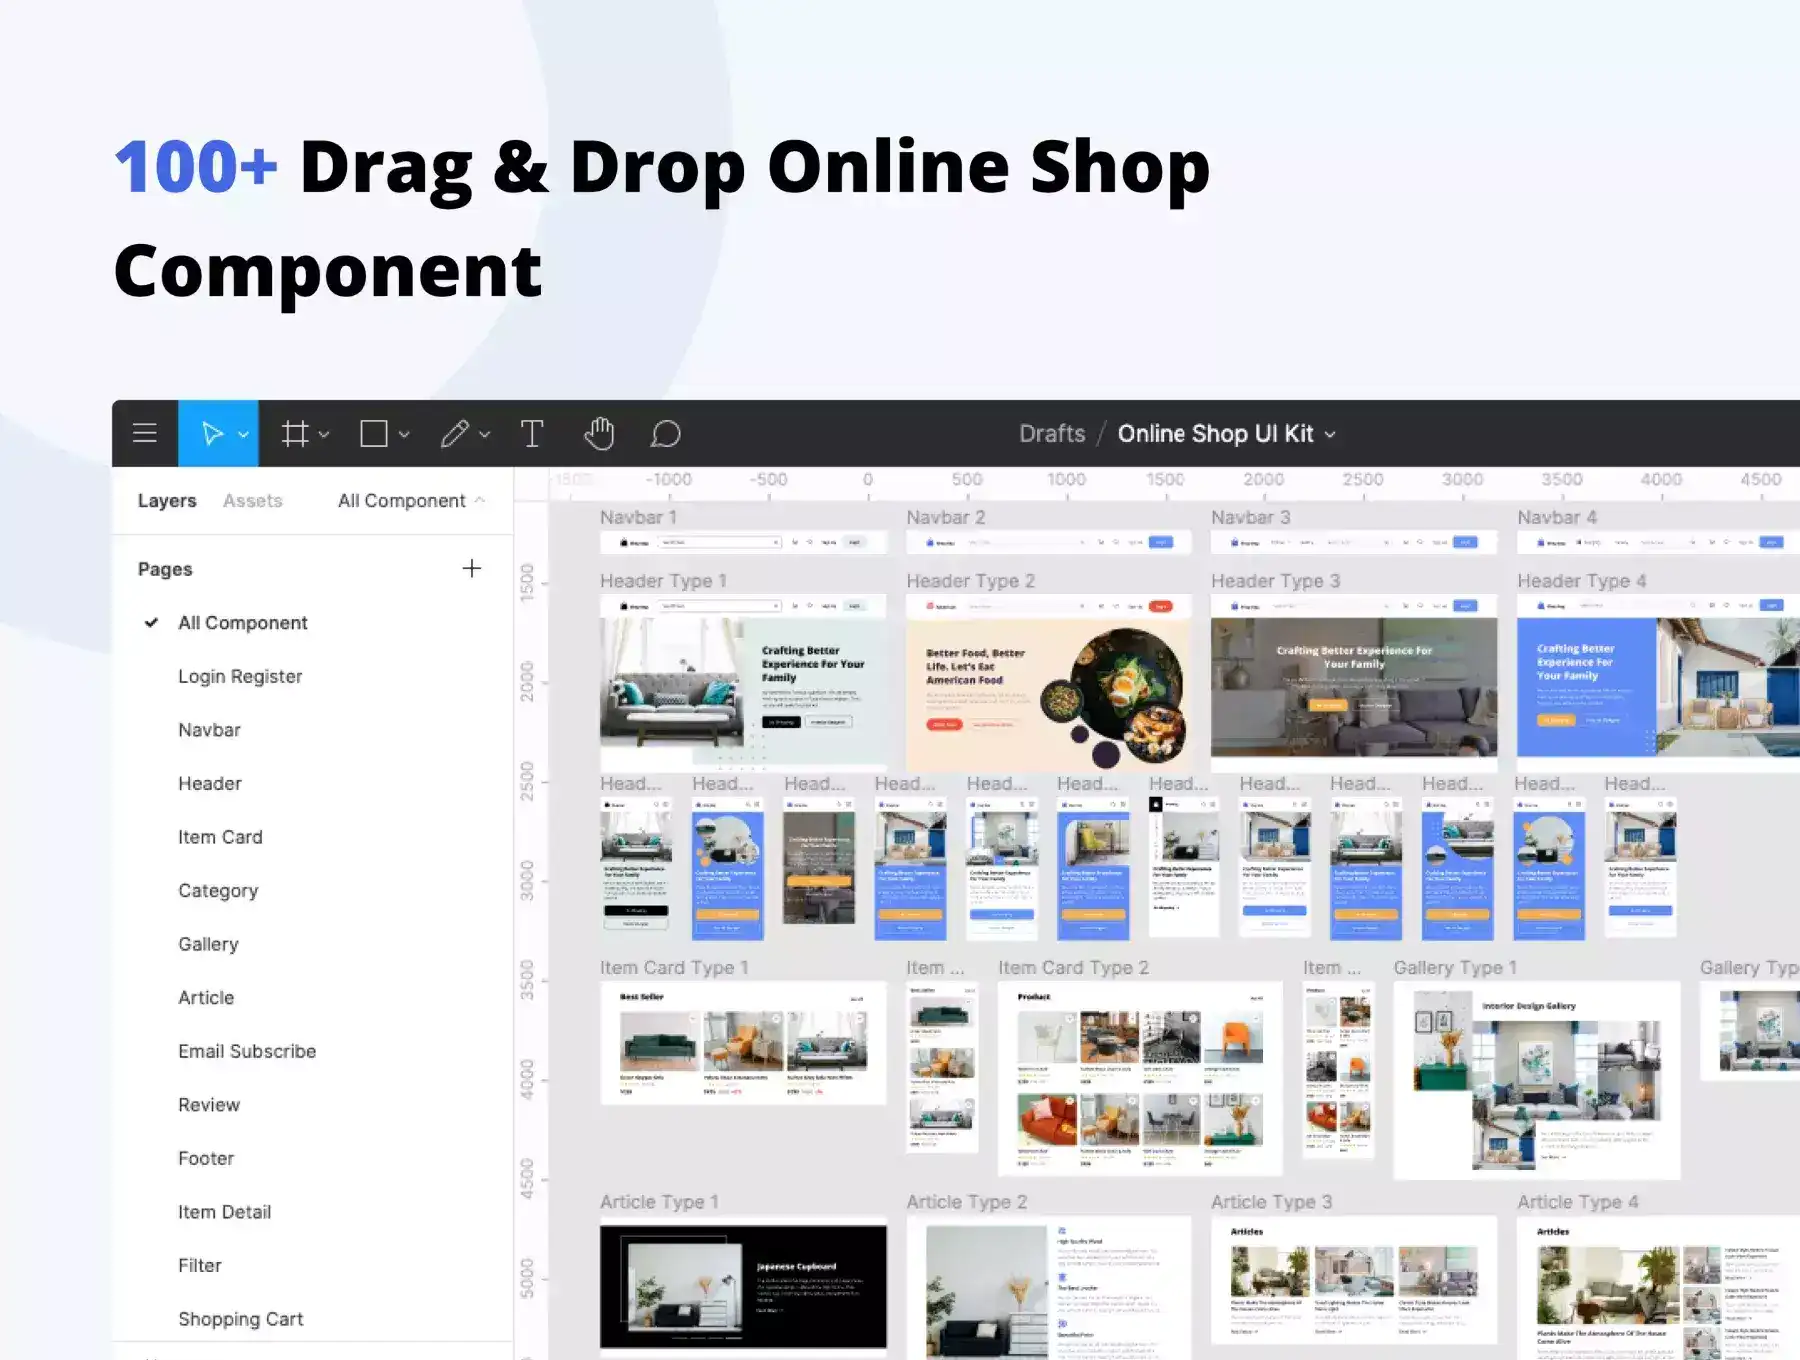Open the hamburger main menu
Image resolution: width=1800 pixels, height=1360 pixels.
click(145, 433)
